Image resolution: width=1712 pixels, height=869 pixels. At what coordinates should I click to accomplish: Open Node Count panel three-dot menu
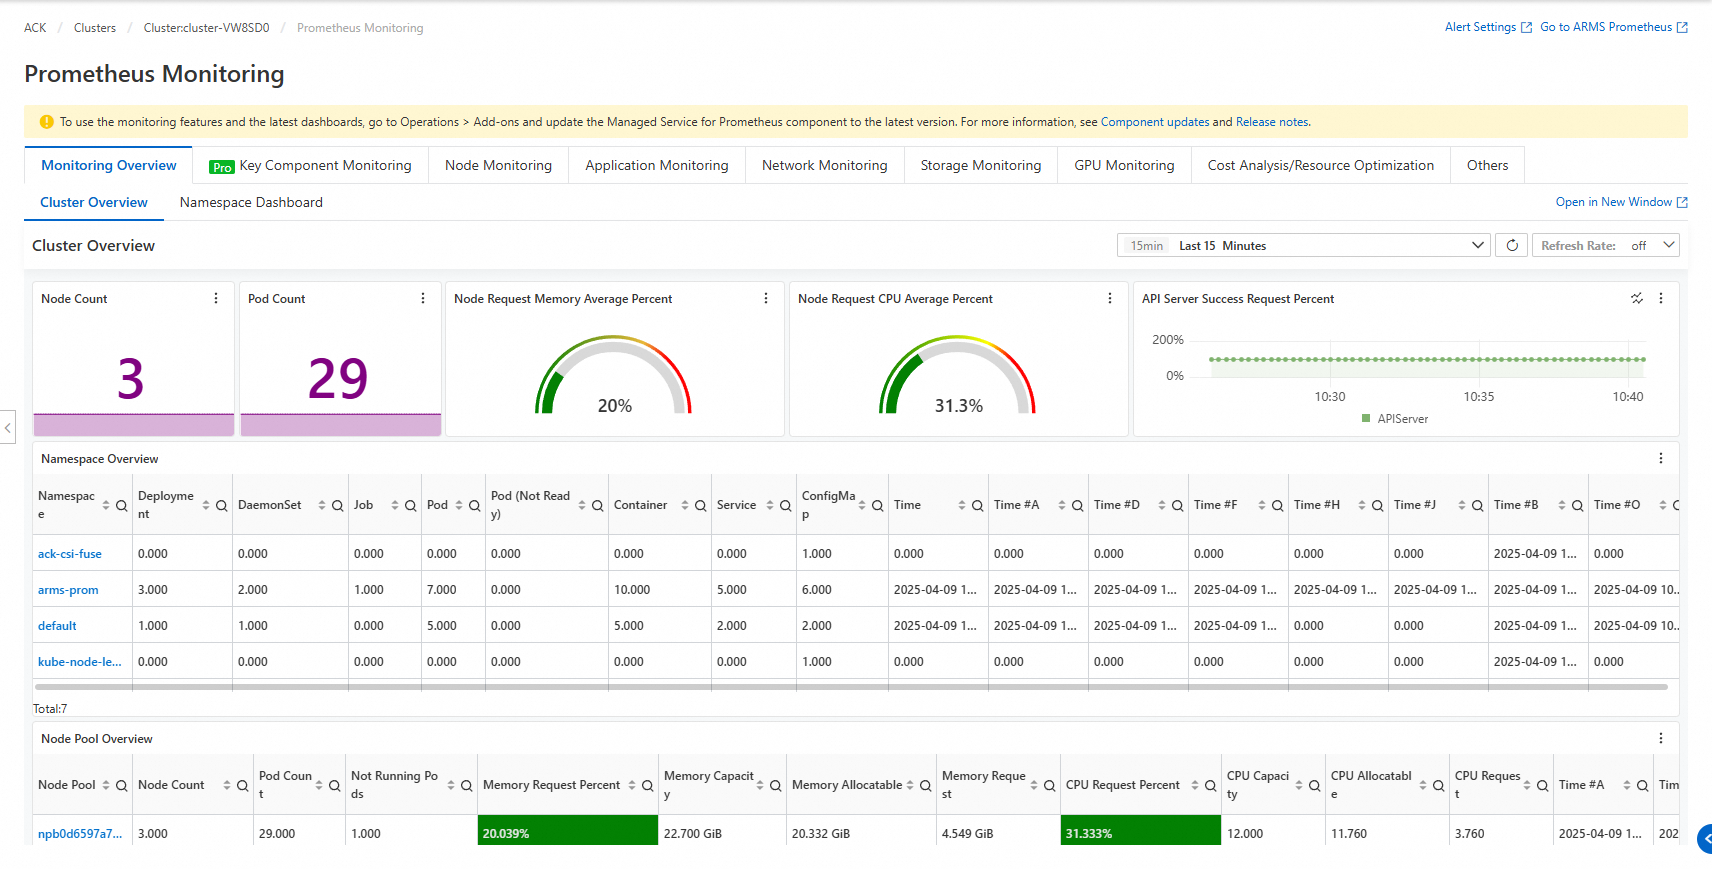(216, 299)
